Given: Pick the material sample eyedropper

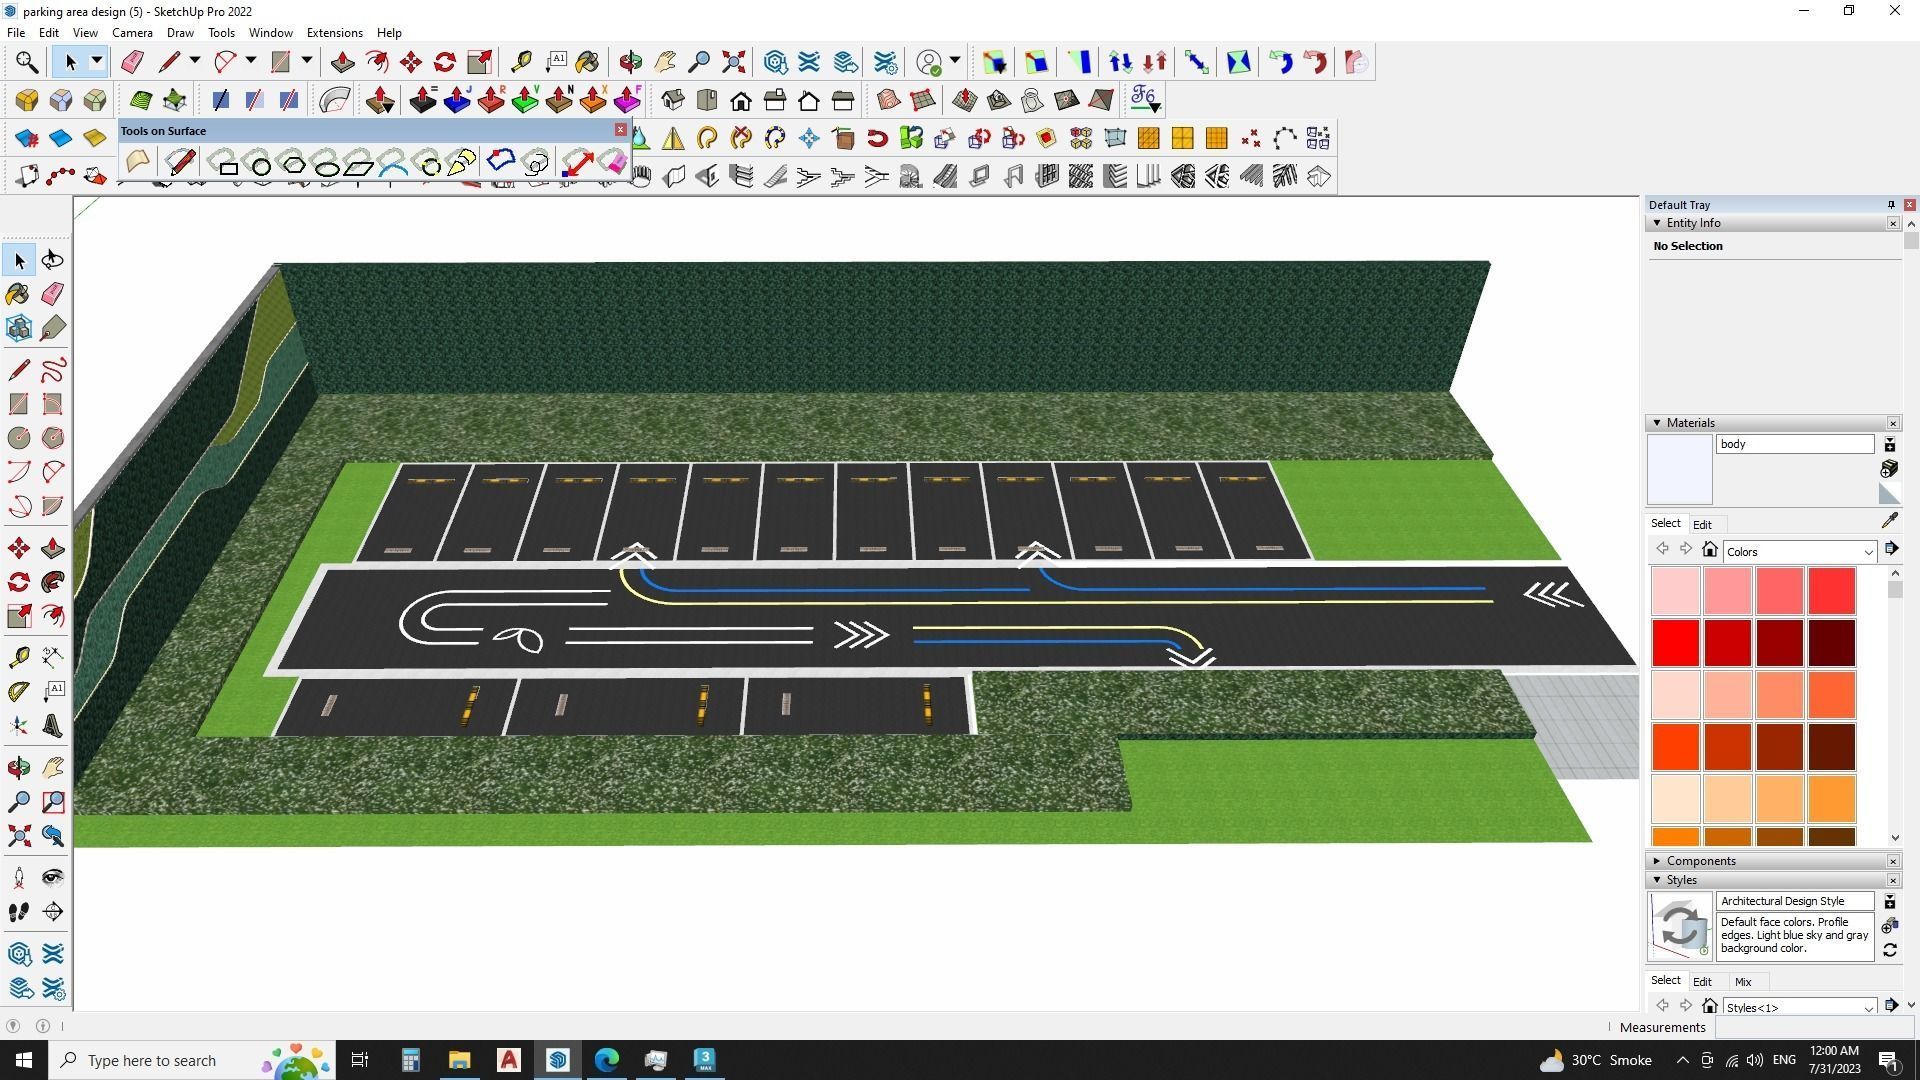Looking at the screenshot, I should [x=1889, y=521].
